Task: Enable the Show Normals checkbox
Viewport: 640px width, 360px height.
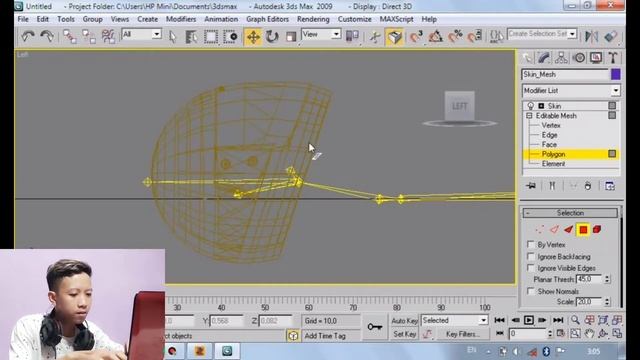Action: click(530, 291)
